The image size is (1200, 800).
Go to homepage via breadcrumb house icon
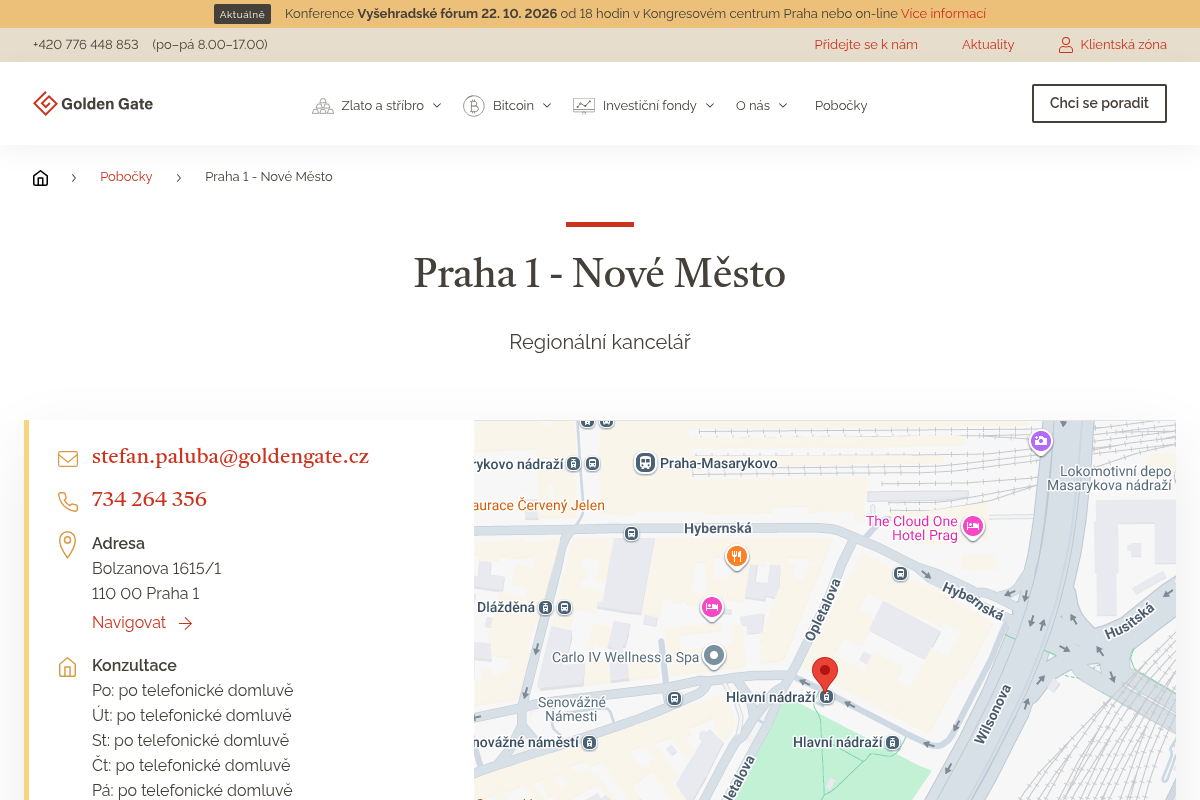click(40, 177)
